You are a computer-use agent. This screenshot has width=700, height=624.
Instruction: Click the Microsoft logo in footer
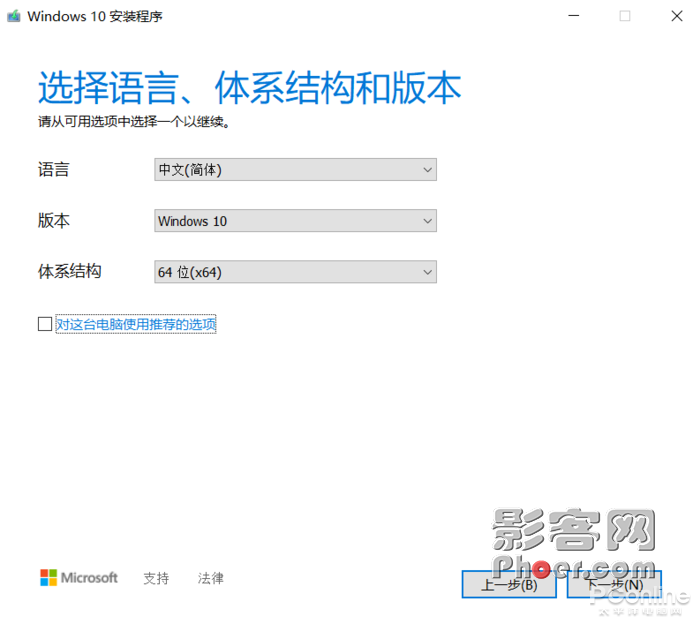coord(79,578)
